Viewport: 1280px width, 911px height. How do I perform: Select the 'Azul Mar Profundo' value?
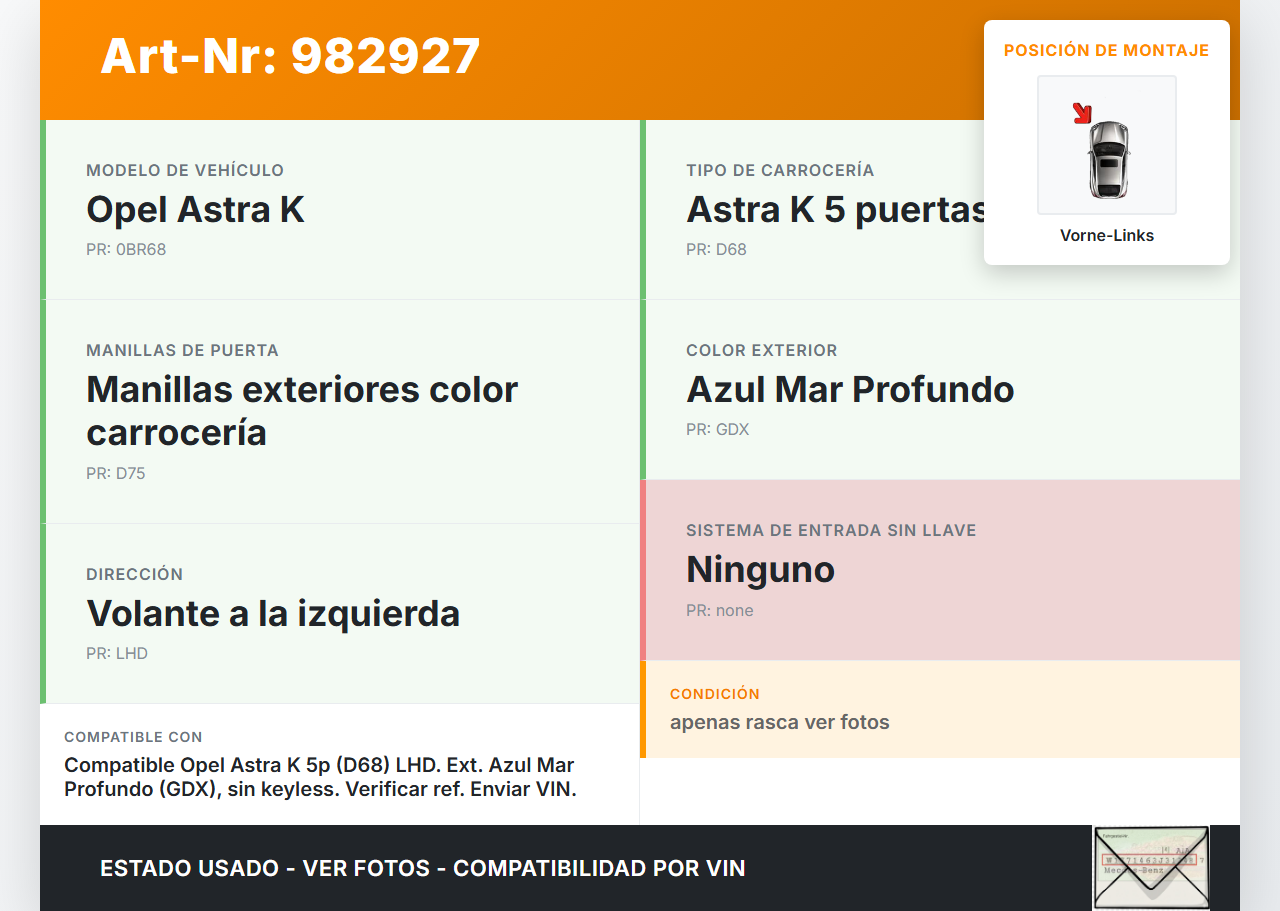tap(850, 390)
